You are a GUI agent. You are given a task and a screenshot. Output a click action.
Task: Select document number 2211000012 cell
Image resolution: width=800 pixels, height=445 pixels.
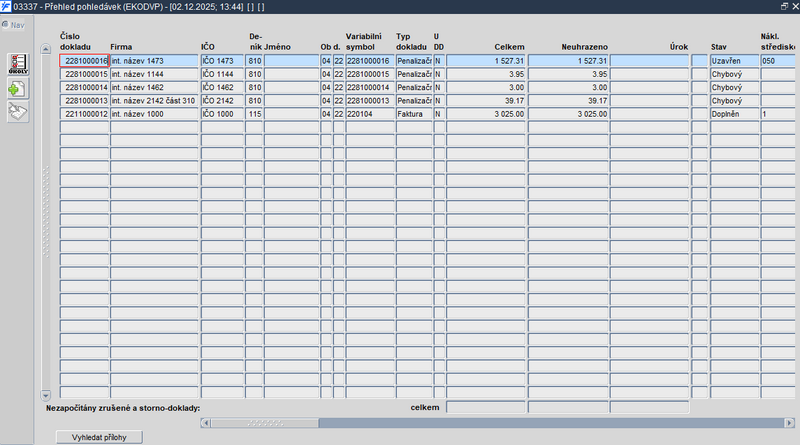coord(84,114)
